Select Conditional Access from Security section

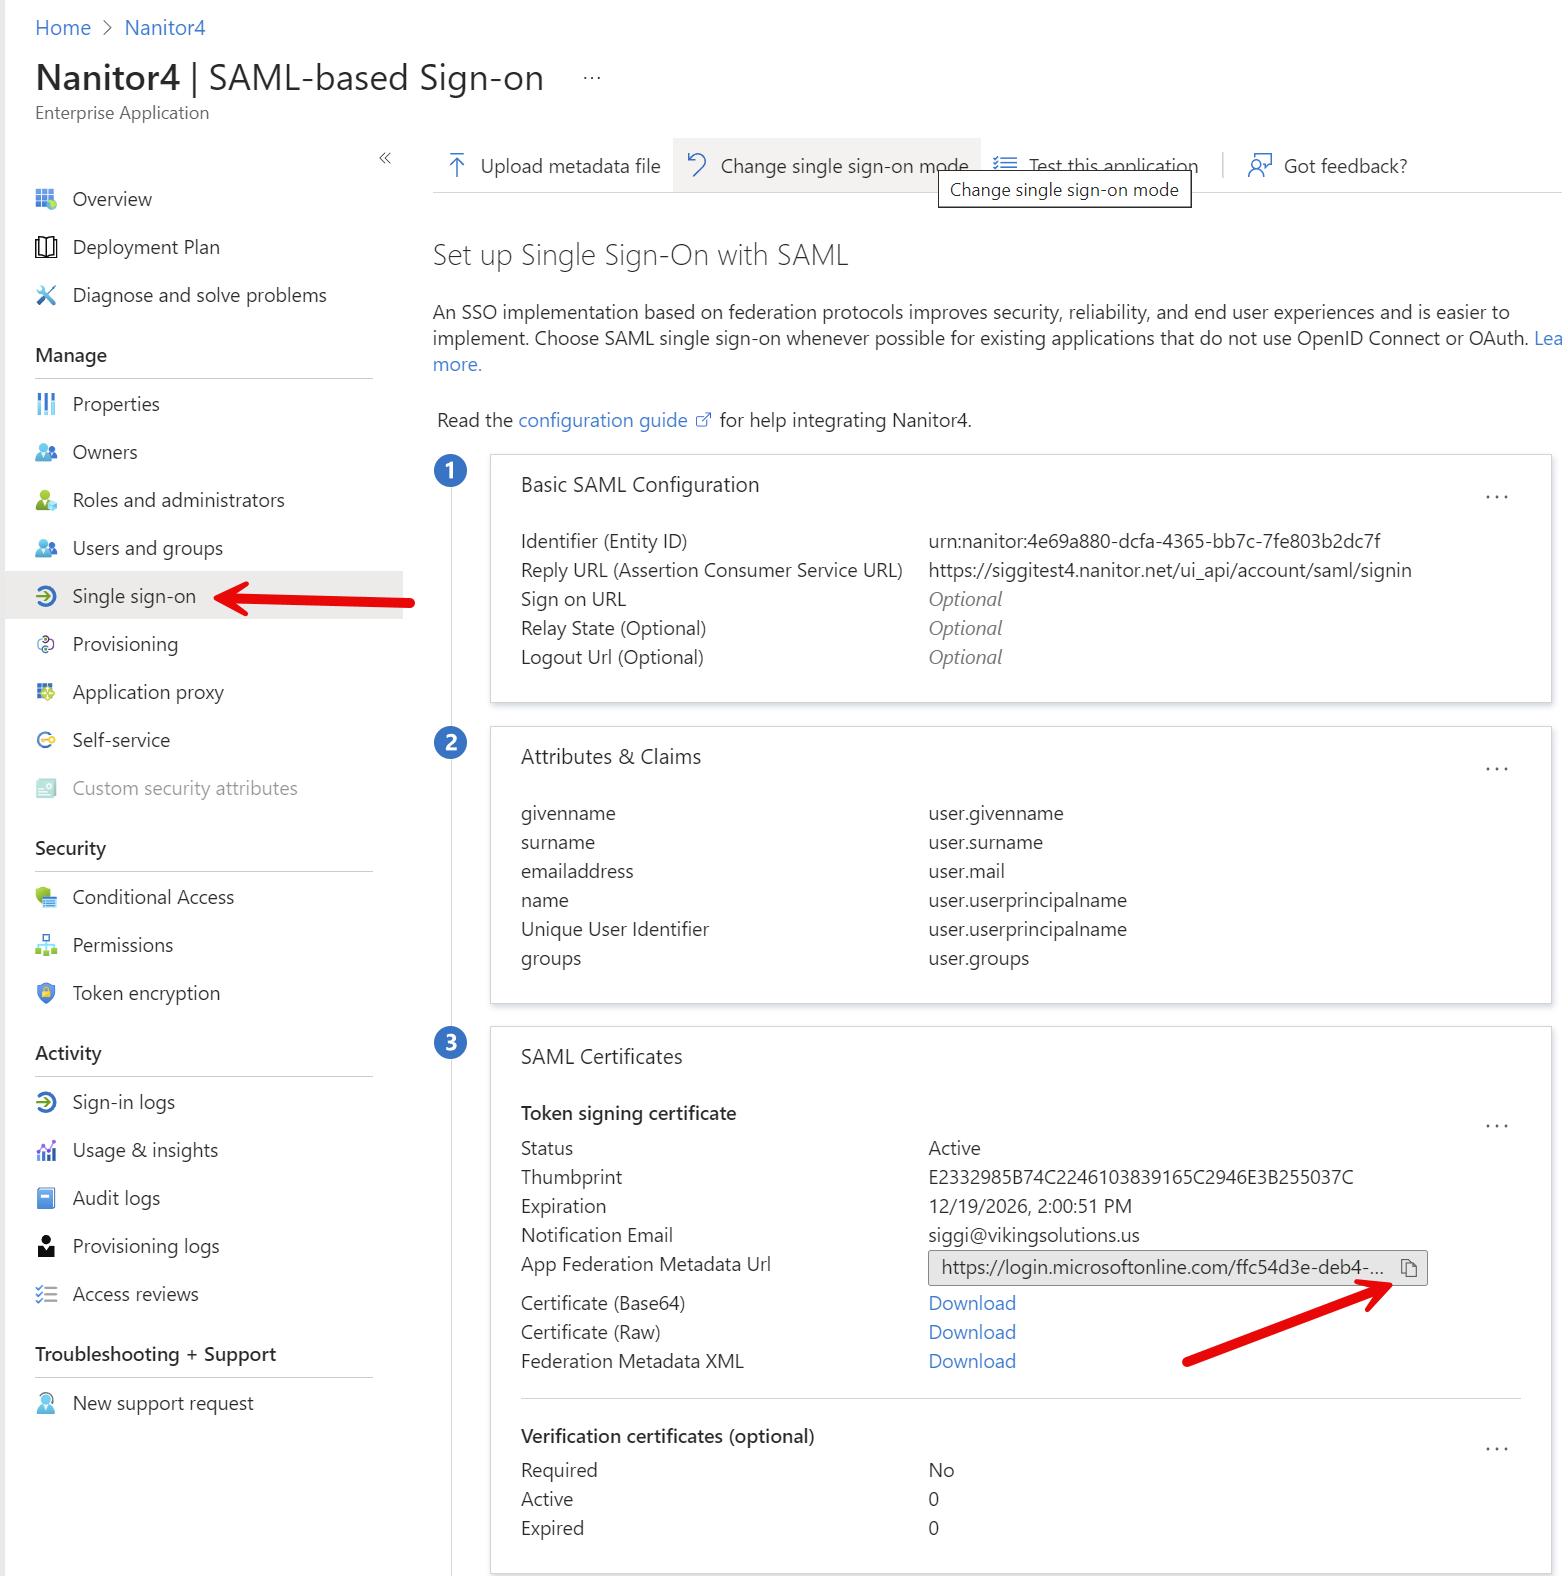click(153, 897)
